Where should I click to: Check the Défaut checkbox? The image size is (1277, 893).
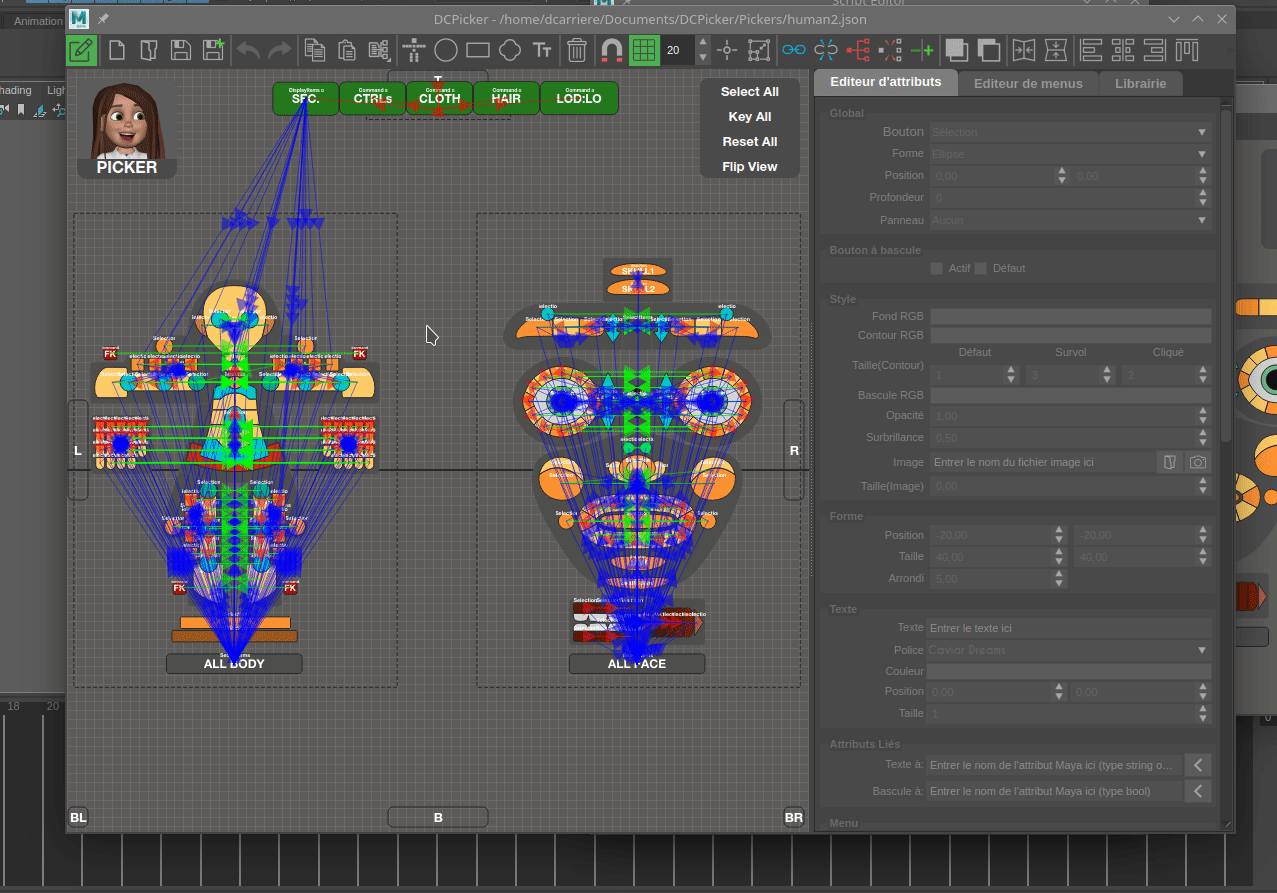[x=981, y=268]
